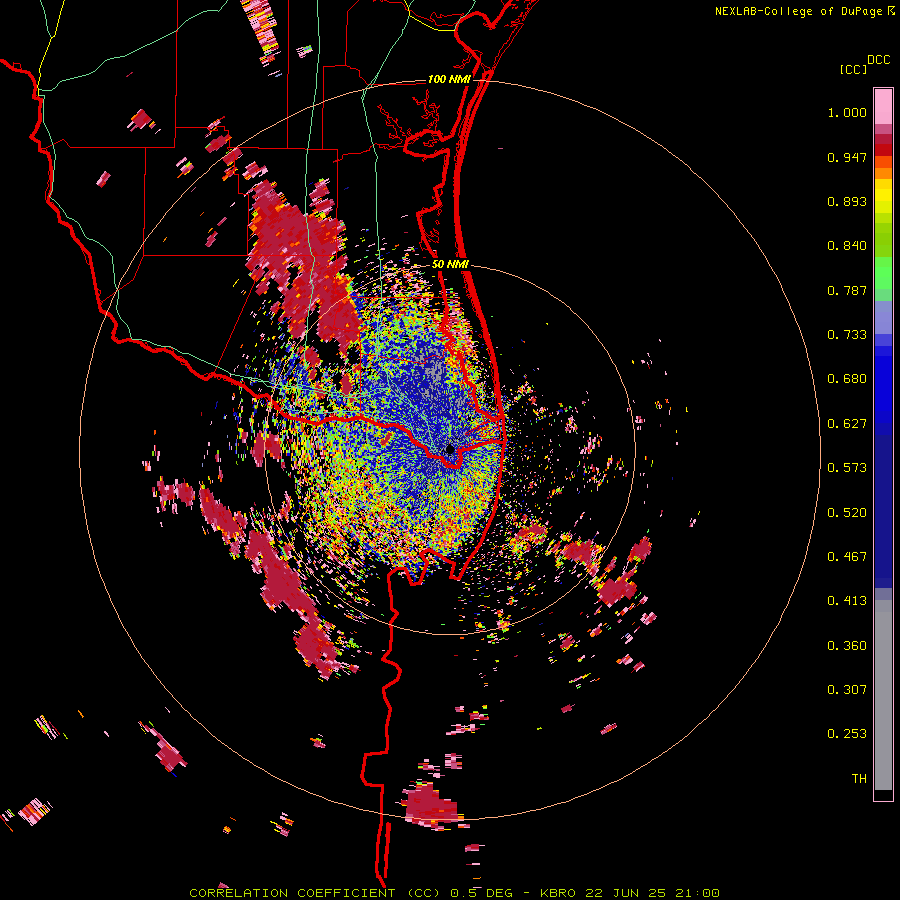900x900 pixels.
Task: Click the 0.840 color scale value
Action: click(x=847, y=246)
